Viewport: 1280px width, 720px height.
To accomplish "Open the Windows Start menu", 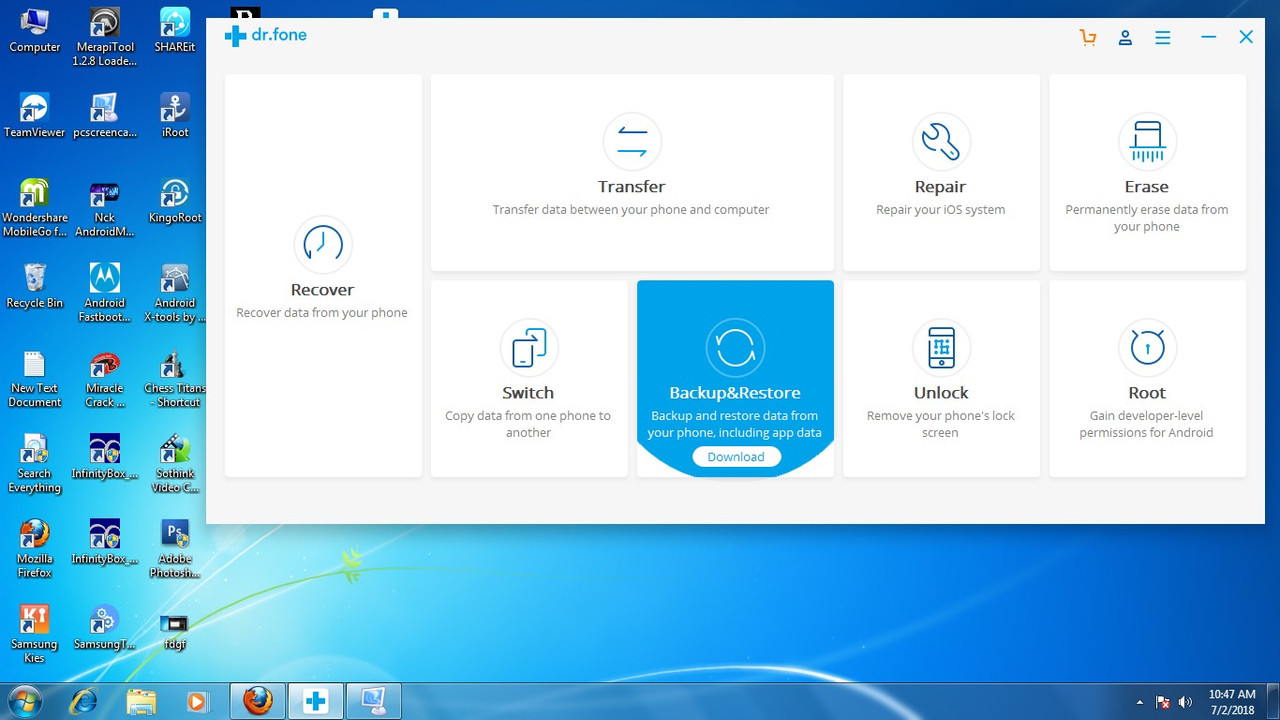I will [23, 701].
